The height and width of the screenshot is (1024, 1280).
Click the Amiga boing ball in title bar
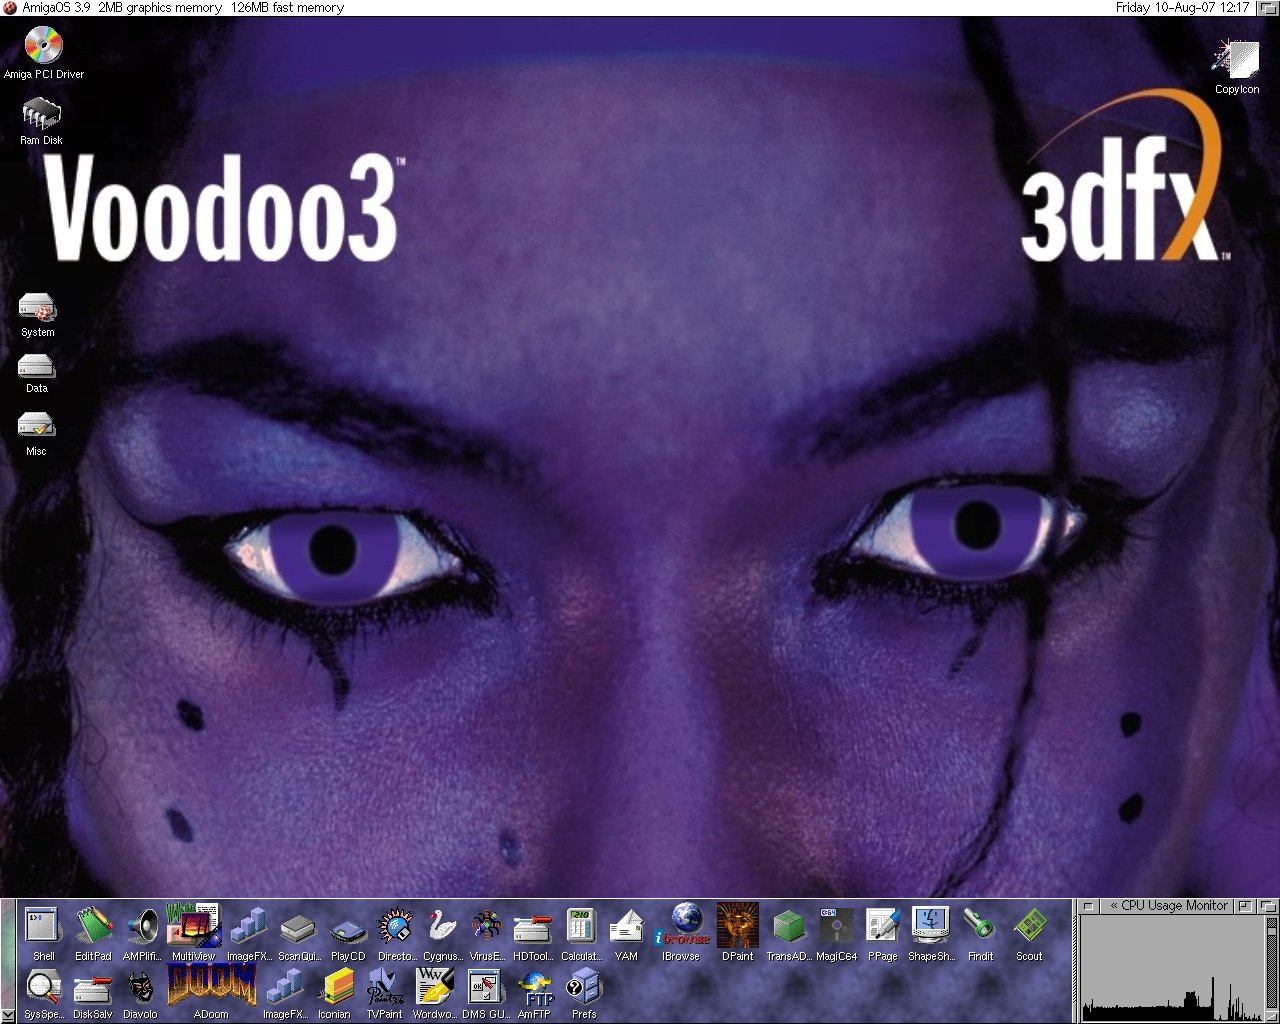click(x=10, y=8)
